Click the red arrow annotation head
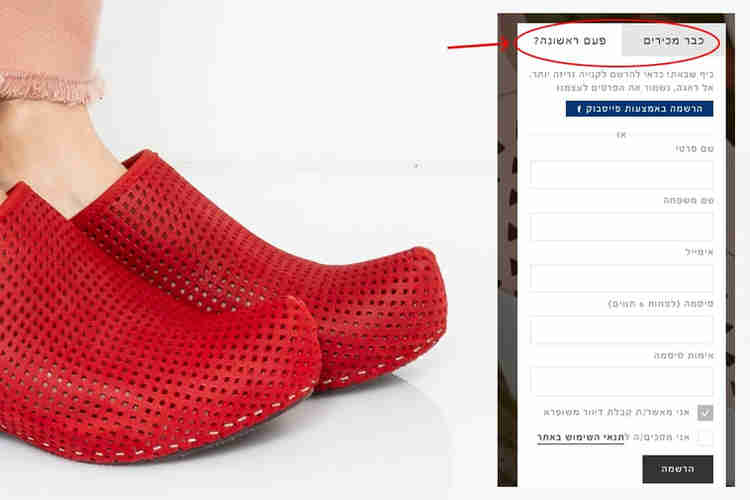This screenshot has width=750, height=500. [506, 44]
